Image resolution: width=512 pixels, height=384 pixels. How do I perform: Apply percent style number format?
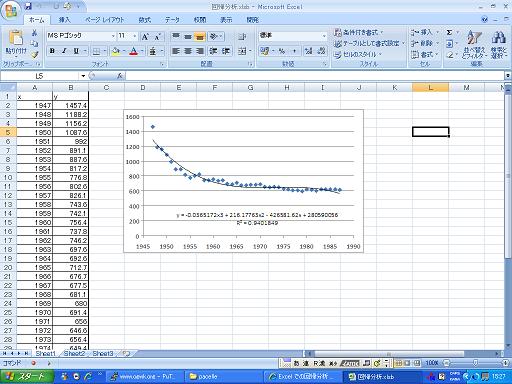click(x=282, y=51)
